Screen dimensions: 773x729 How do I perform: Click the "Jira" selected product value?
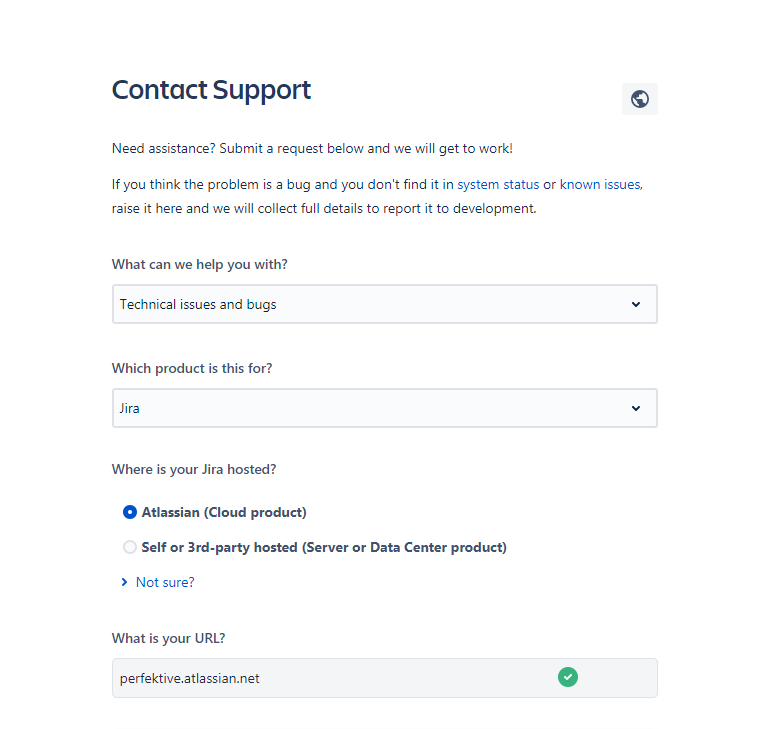click(130, 408)
